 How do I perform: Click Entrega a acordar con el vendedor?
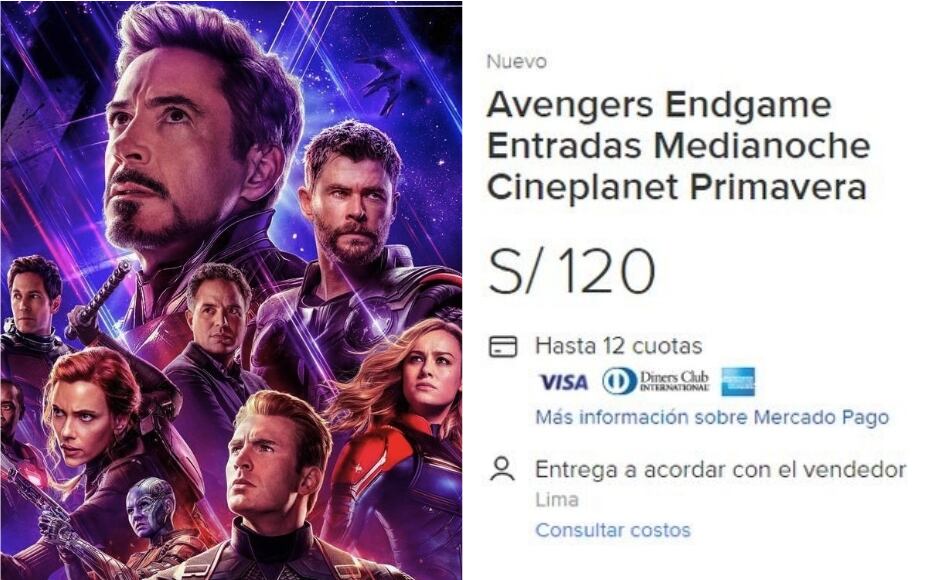click(720, 470)
